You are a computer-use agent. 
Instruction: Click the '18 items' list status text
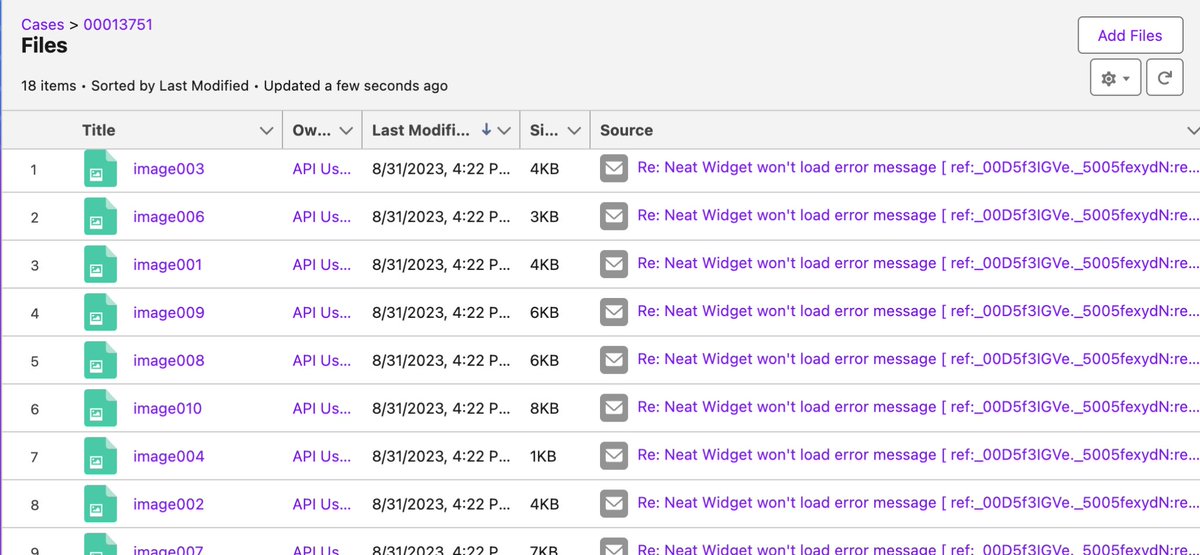(48, 86)
